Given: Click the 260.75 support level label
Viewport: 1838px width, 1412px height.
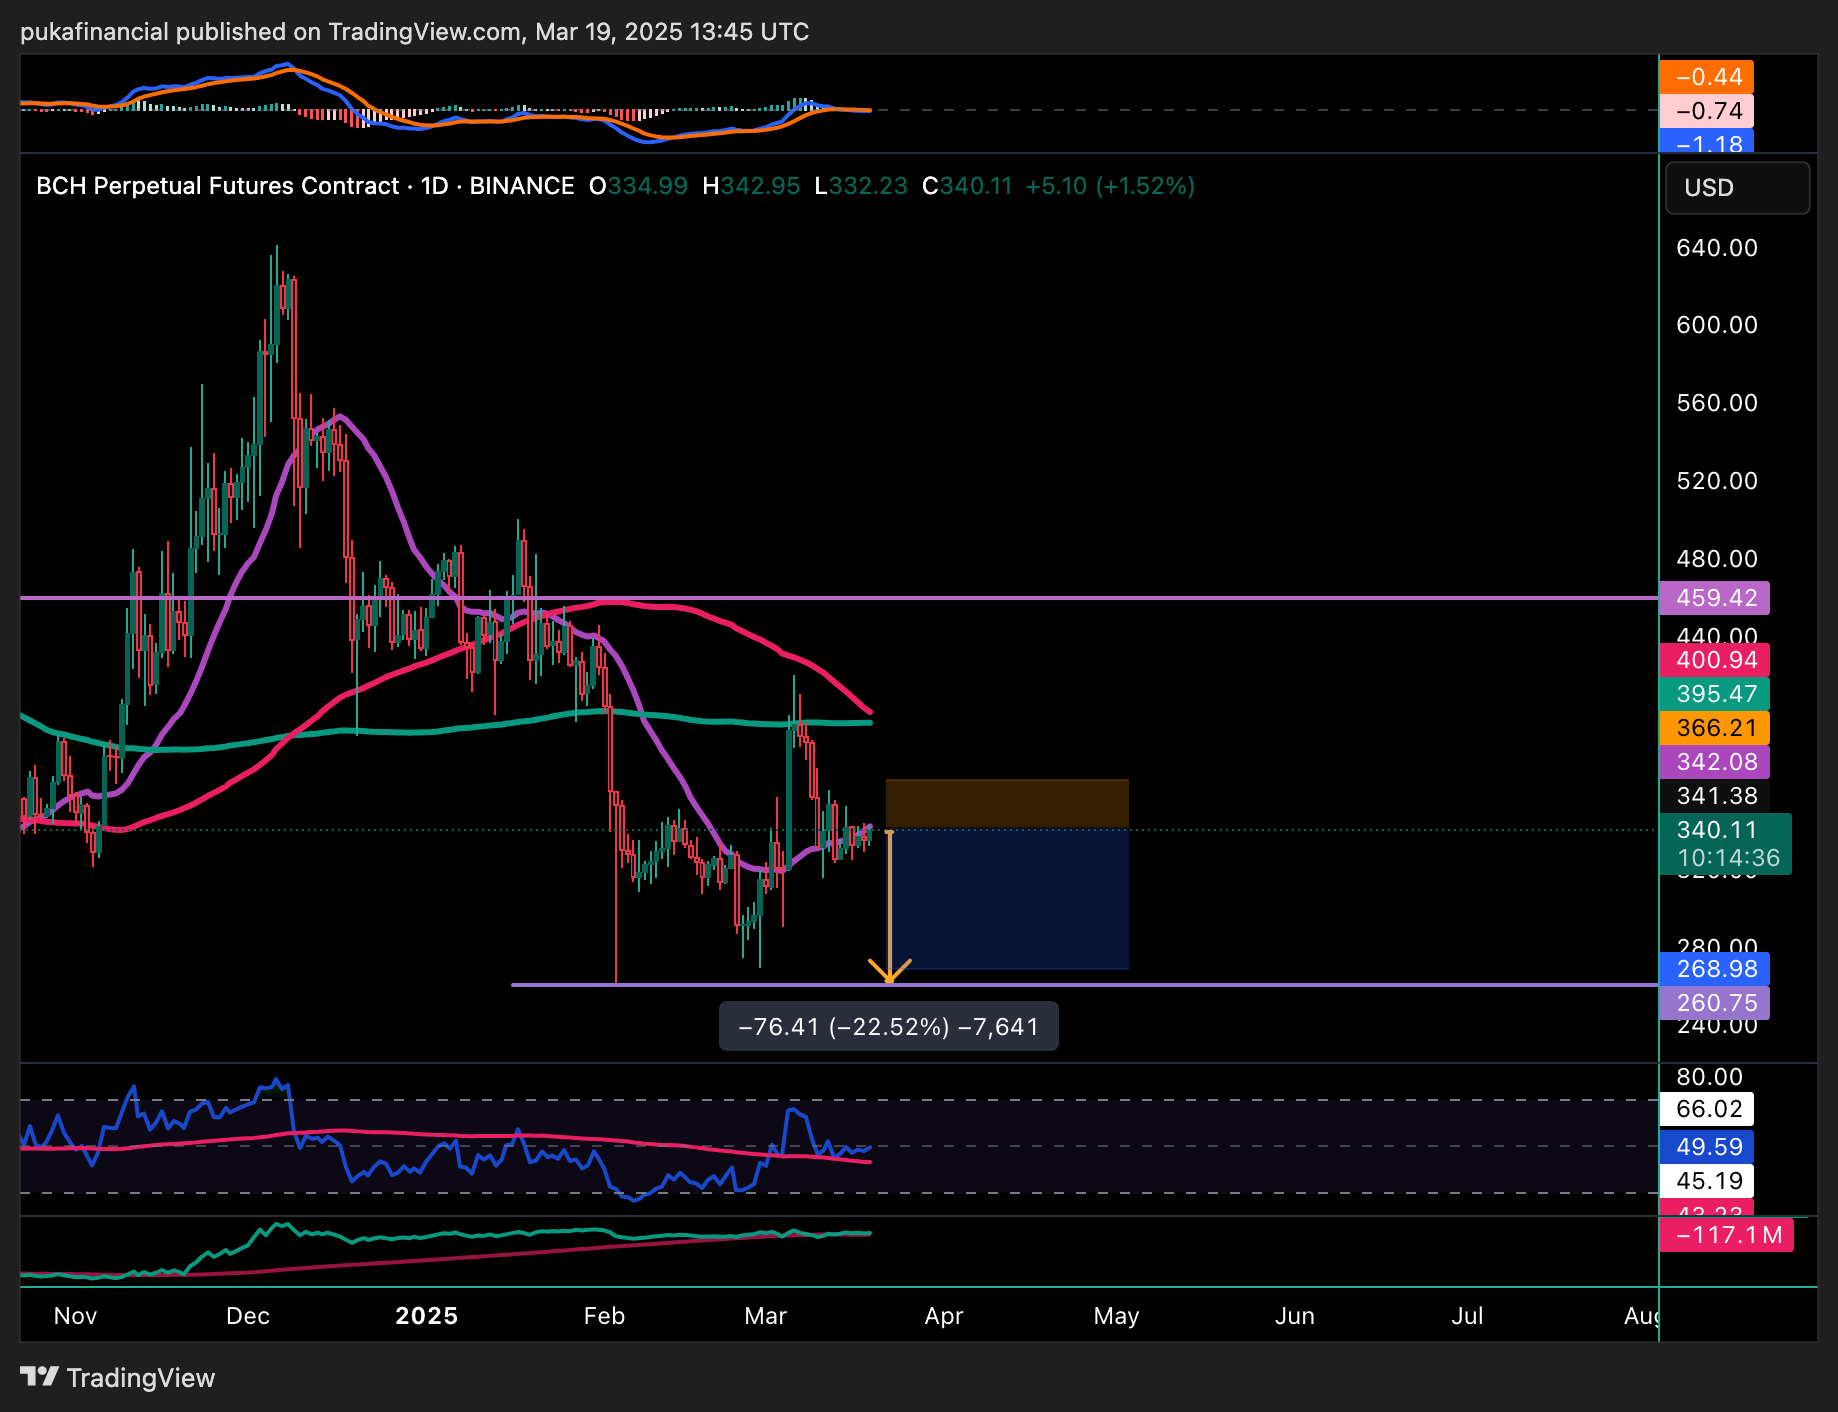Looking at the screenshot, I should [1714, 1003].
